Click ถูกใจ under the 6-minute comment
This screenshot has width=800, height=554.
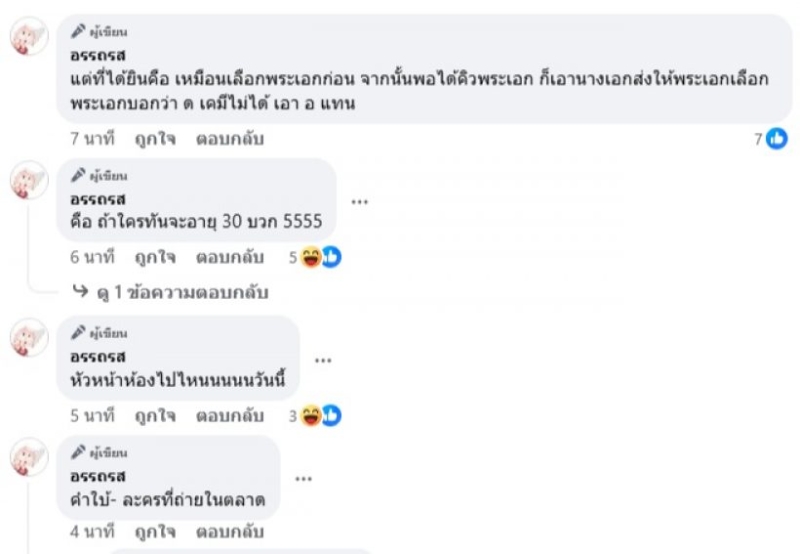tap(155, 257)
